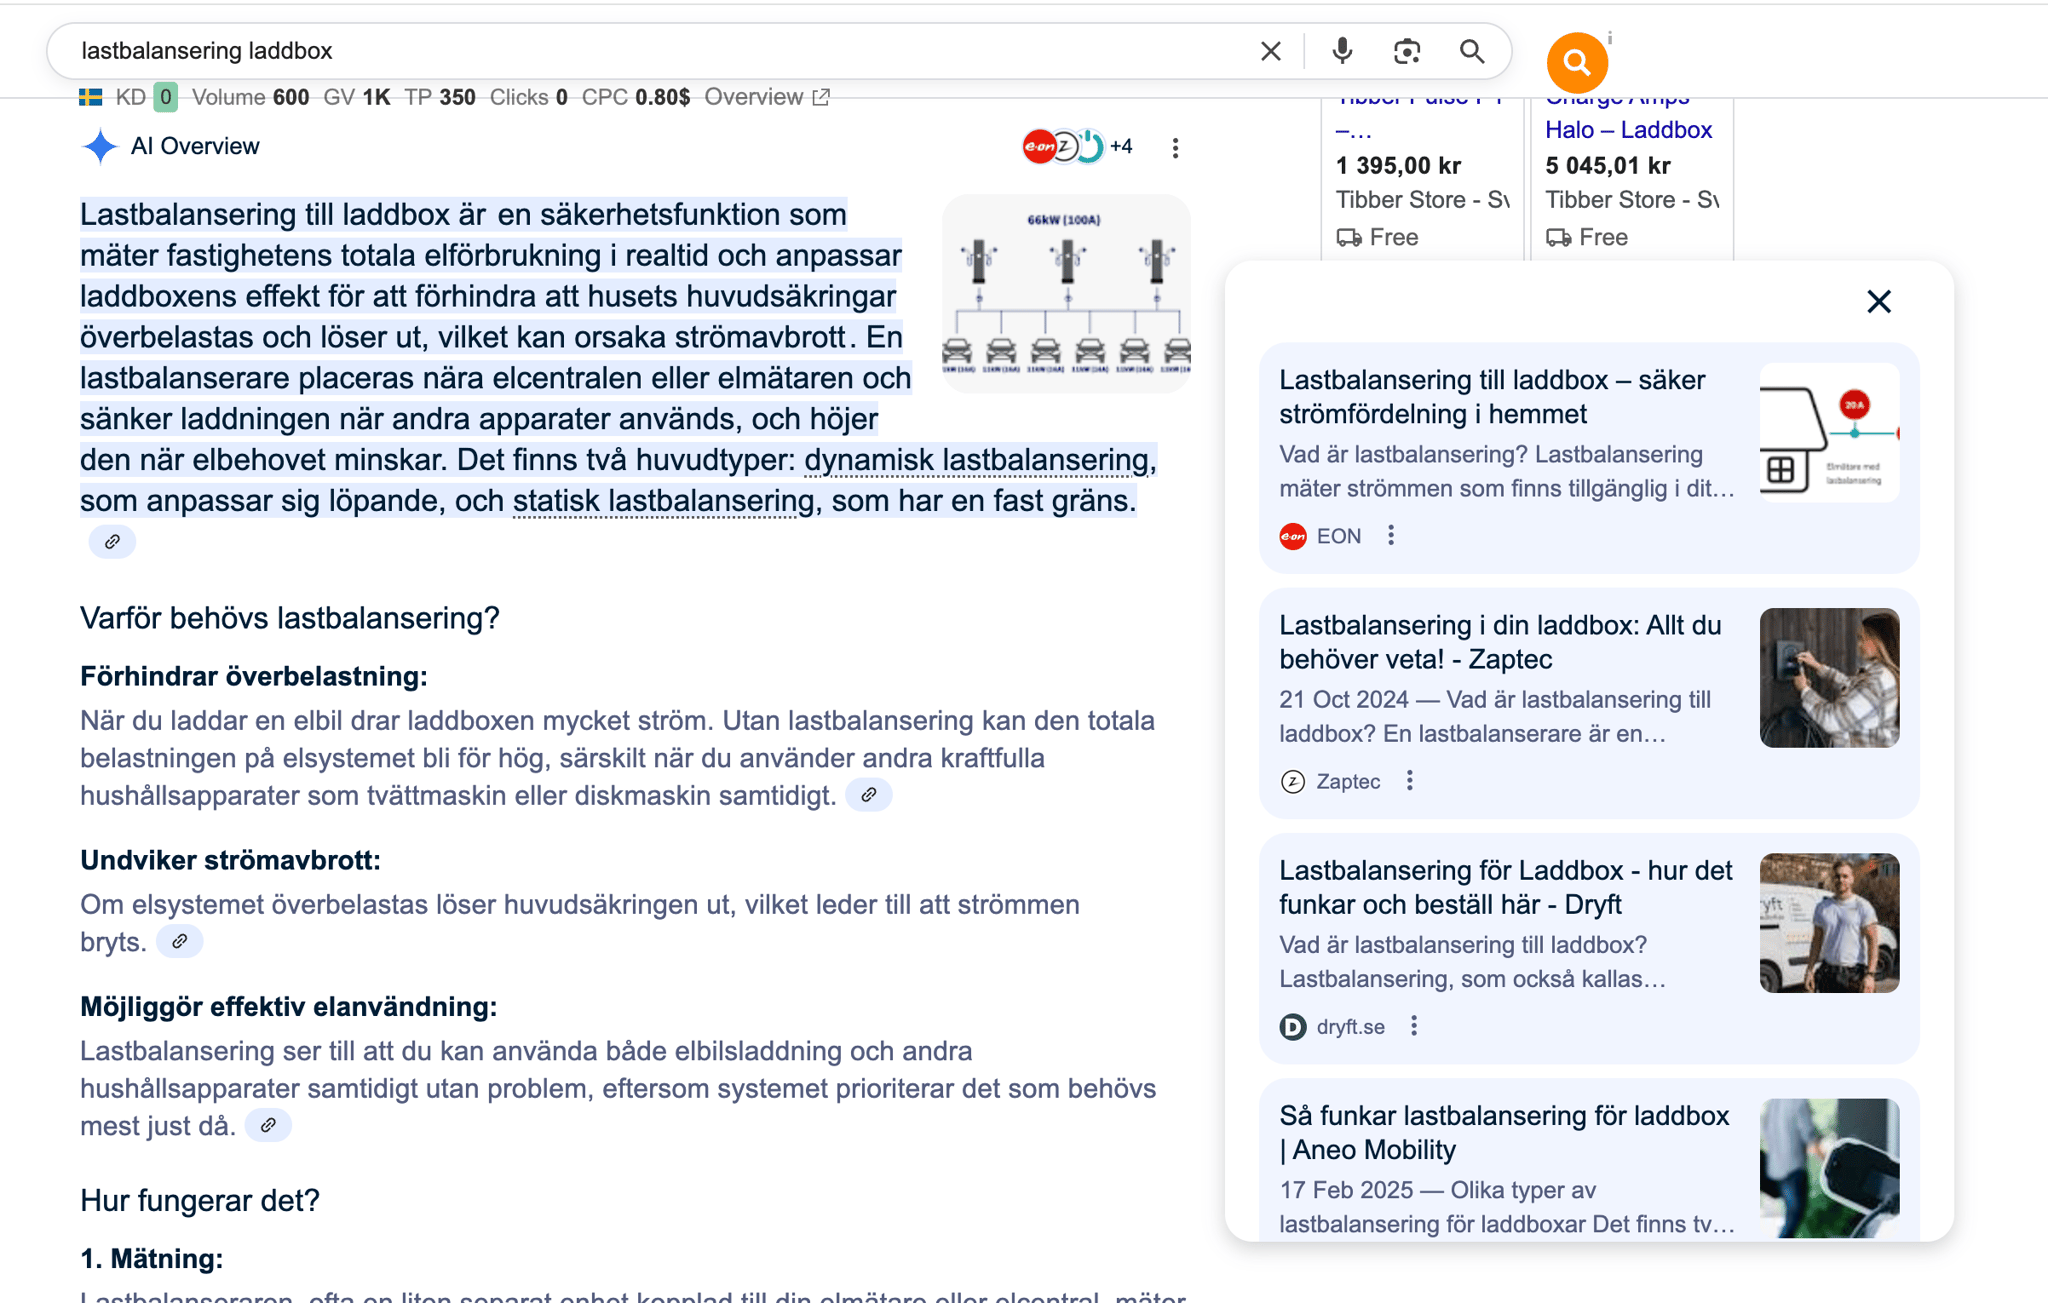Open EON article Lastbalansering till laddbox
The image size is (2048, 1303).
click(x=1492, y=397)
